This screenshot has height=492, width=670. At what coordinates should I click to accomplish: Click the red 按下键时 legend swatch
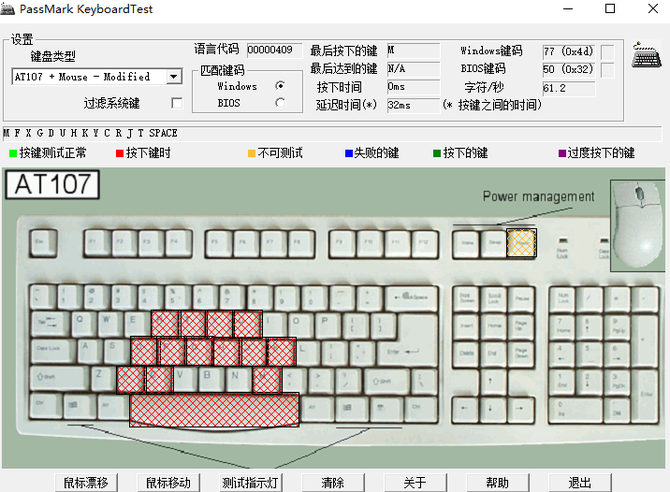tap(120, 153)
